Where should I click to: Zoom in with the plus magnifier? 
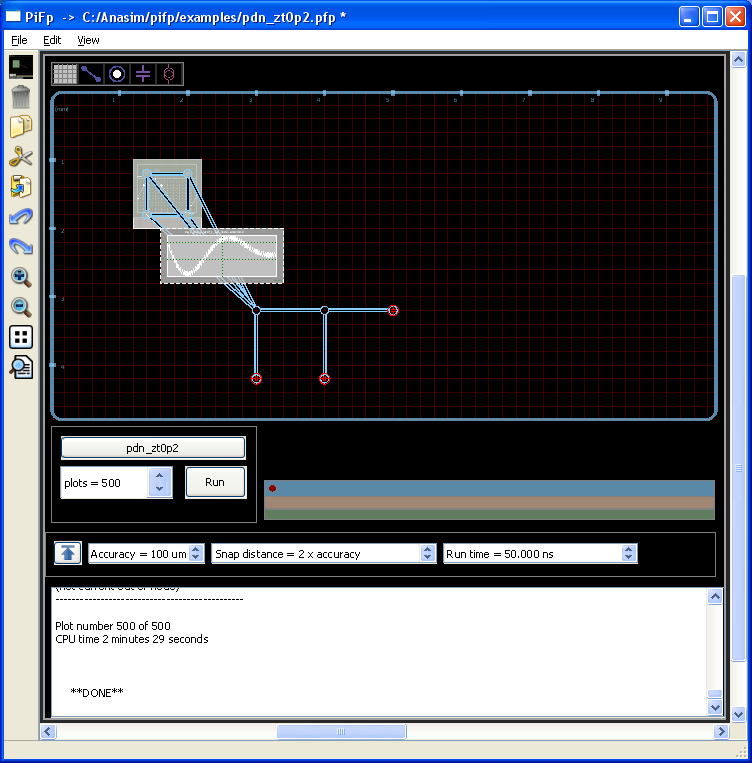[x=21, y=277]
